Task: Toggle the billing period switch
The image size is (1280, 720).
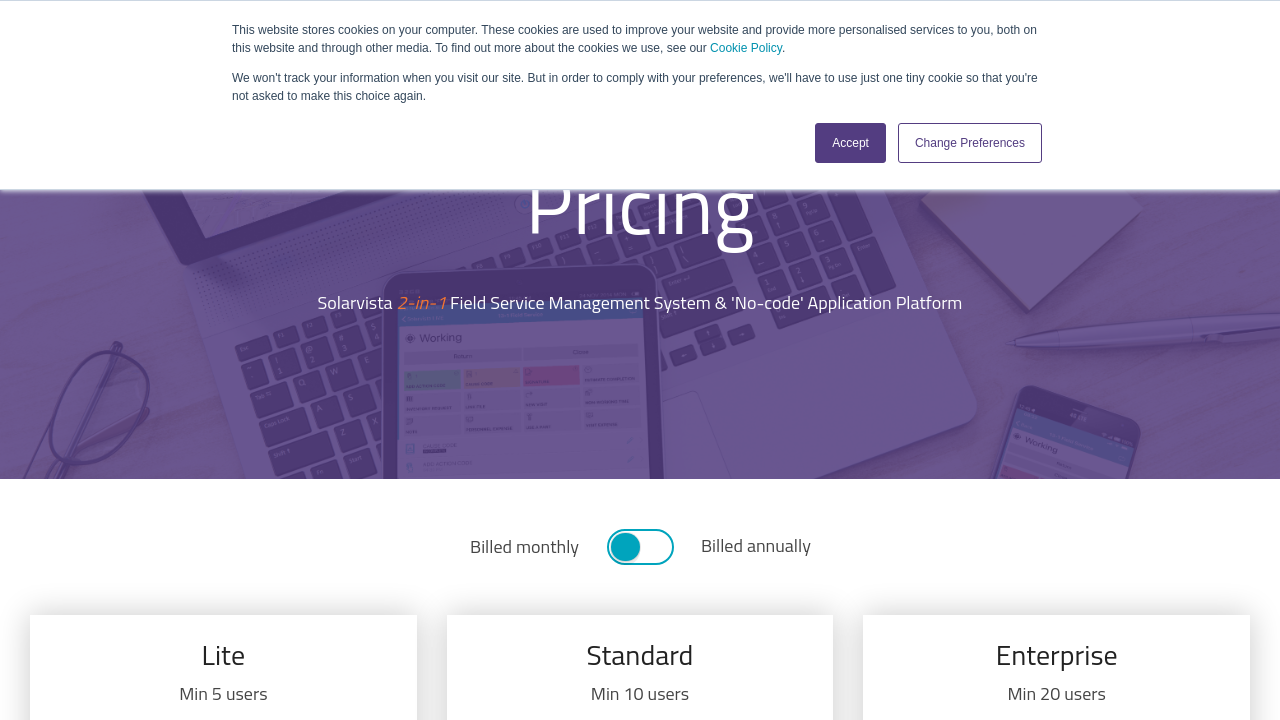Action: (640, 547)
